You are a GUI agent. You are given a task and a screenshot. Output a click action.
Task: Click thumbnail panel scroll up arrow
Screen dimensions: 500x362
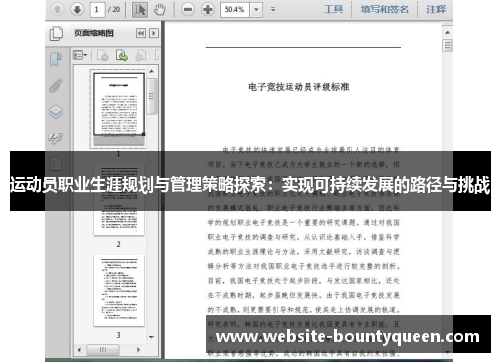click(151, 71)
